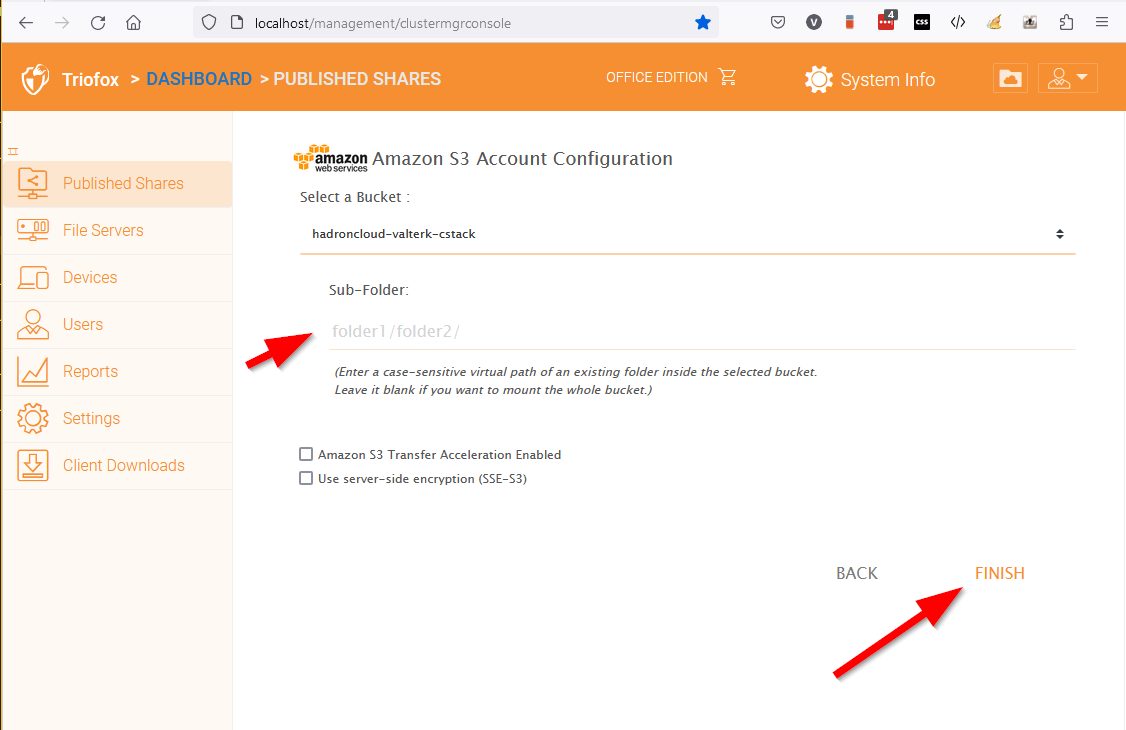This screenshot has width=1126, height=730.
Task: Click the circular V extension icon
Action: pos(814,23)
